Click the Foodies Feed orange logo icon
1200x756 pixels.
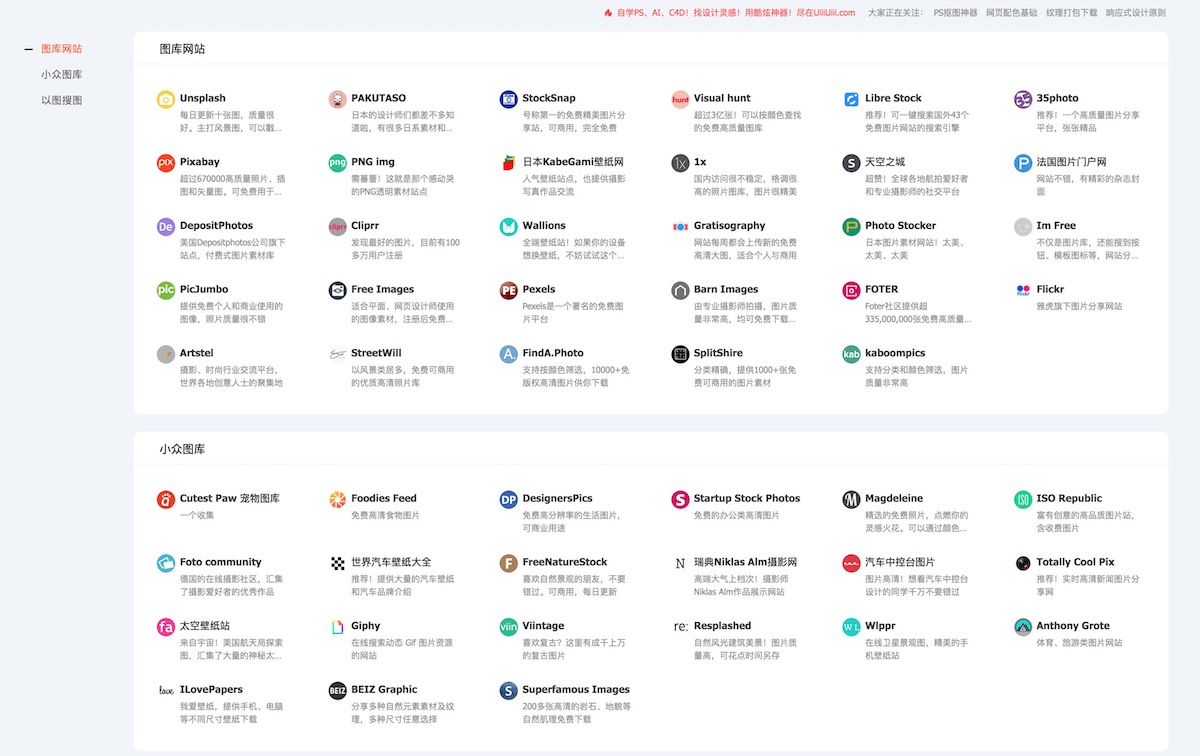click(337, 499)
